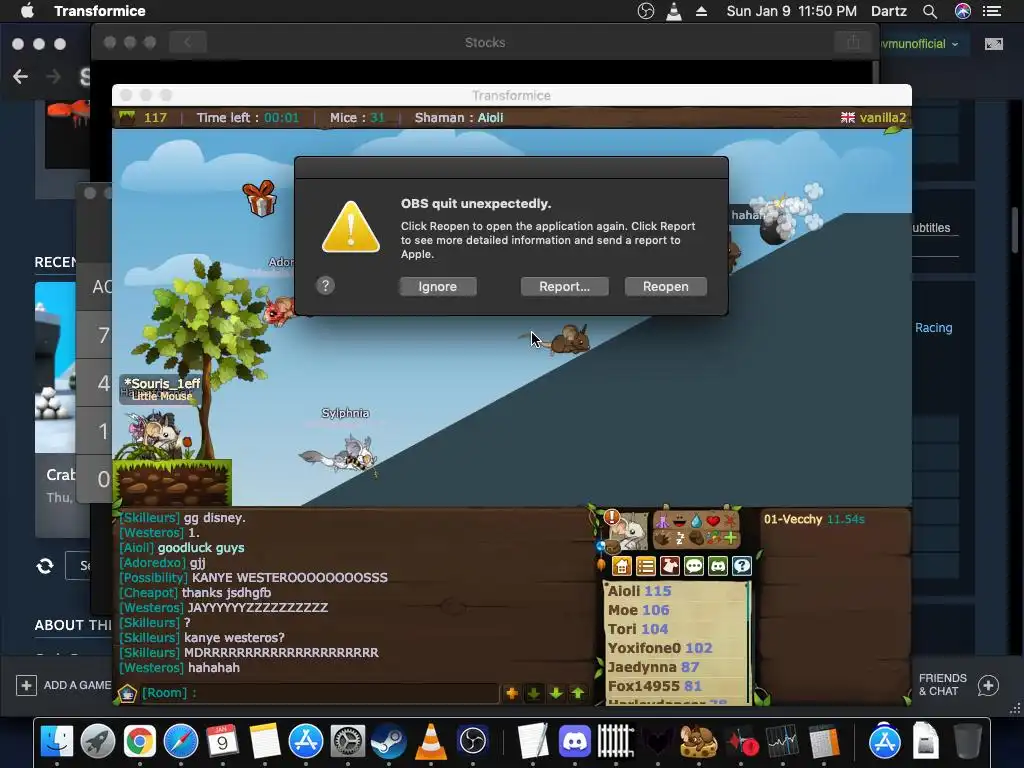
Task: Click the Steam refresh icon
Action: (44, 566)
